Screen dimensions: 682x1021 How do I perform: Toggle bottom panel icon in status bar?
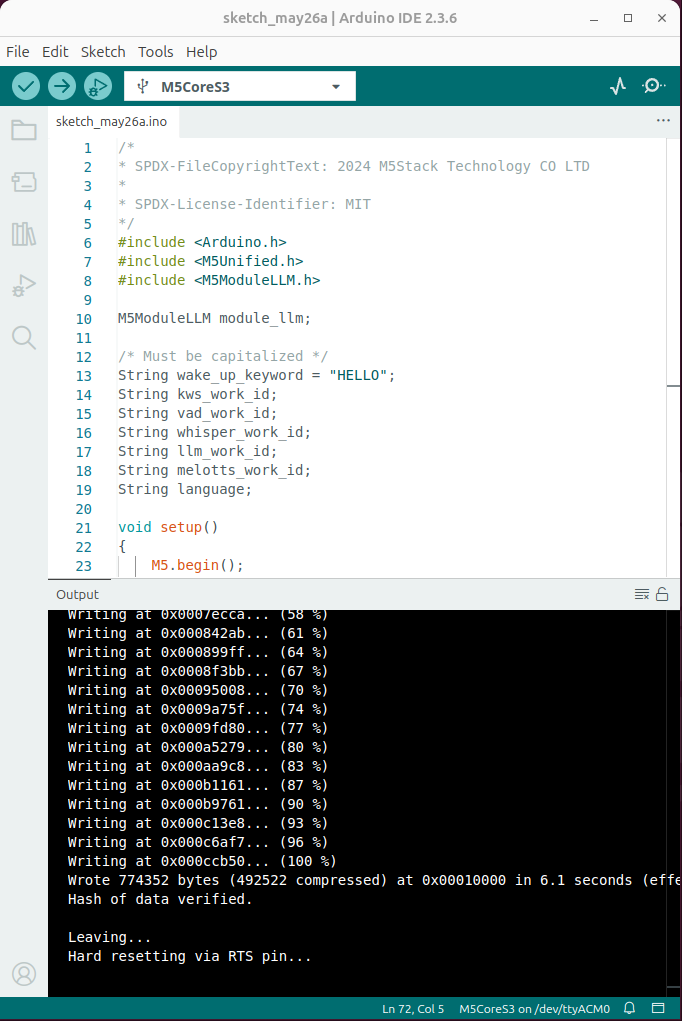click(x=658, y=1008)
